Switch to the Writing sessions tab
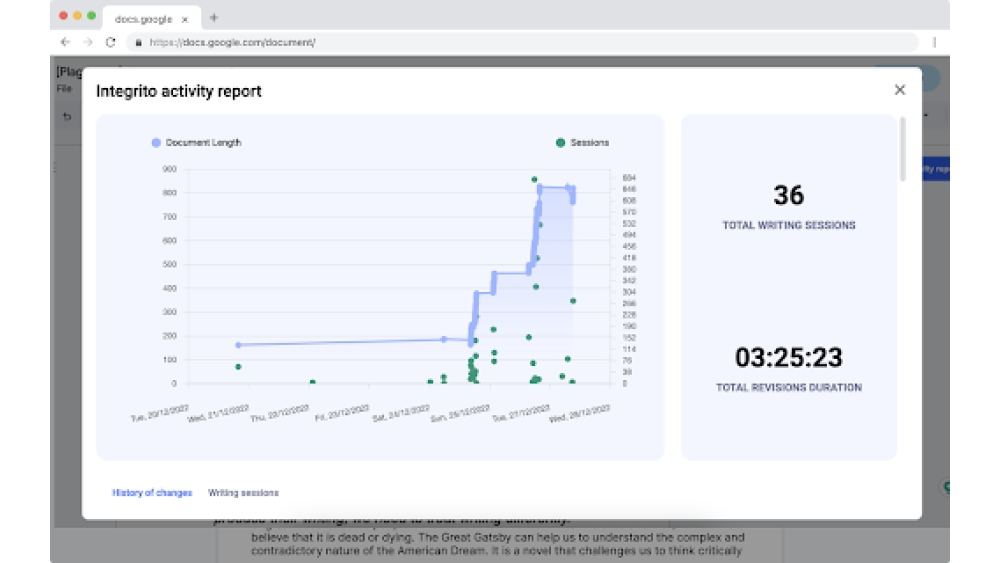Image resolution: width=1000 pixels, height=563 pixels. coord(243,493)
